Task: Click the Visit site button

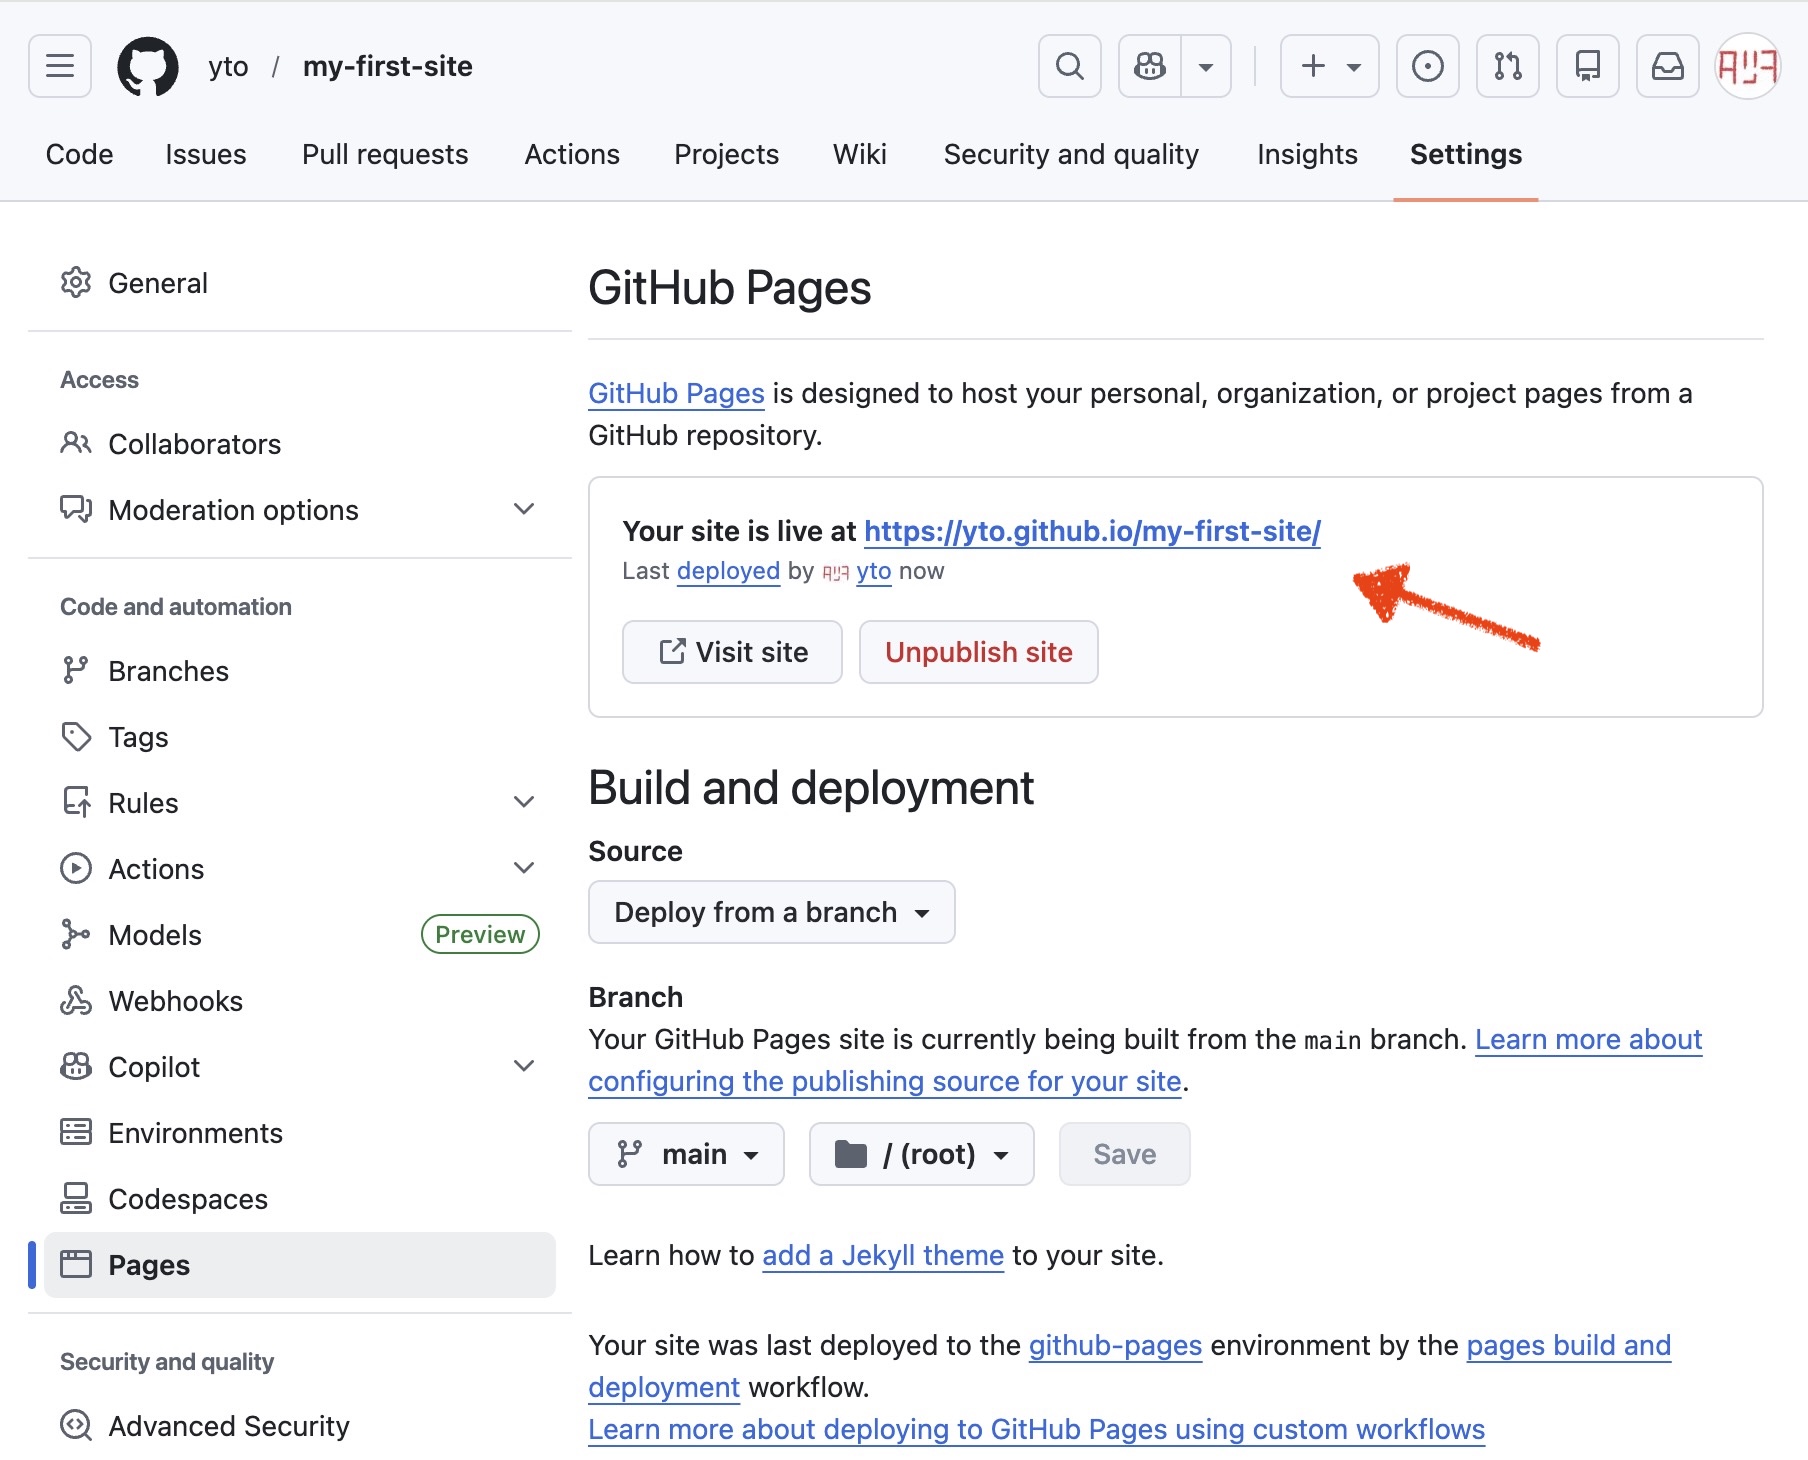Action: coord(732,652)
